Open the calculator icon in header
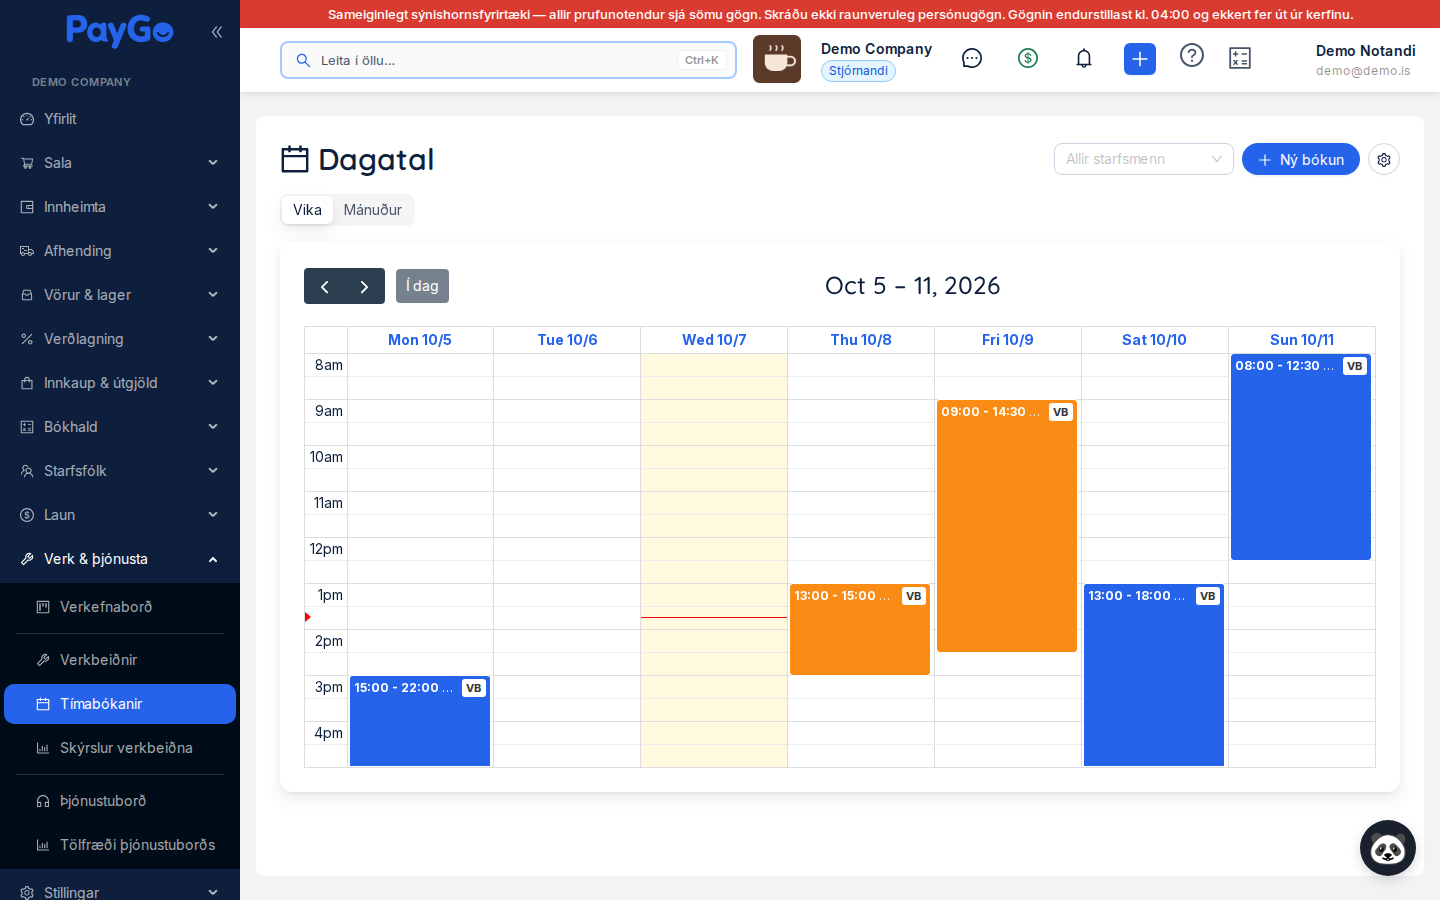The width and height of the screenshot is (1440, 900). pos(1240,59)
